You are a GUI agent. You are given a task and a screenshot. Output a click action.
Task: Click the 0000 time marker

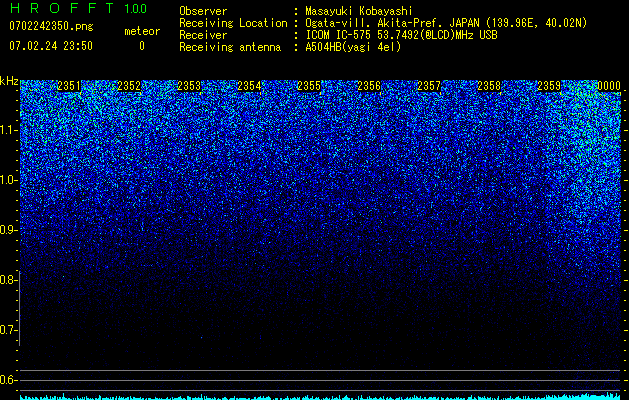click(x=609, y=86)
